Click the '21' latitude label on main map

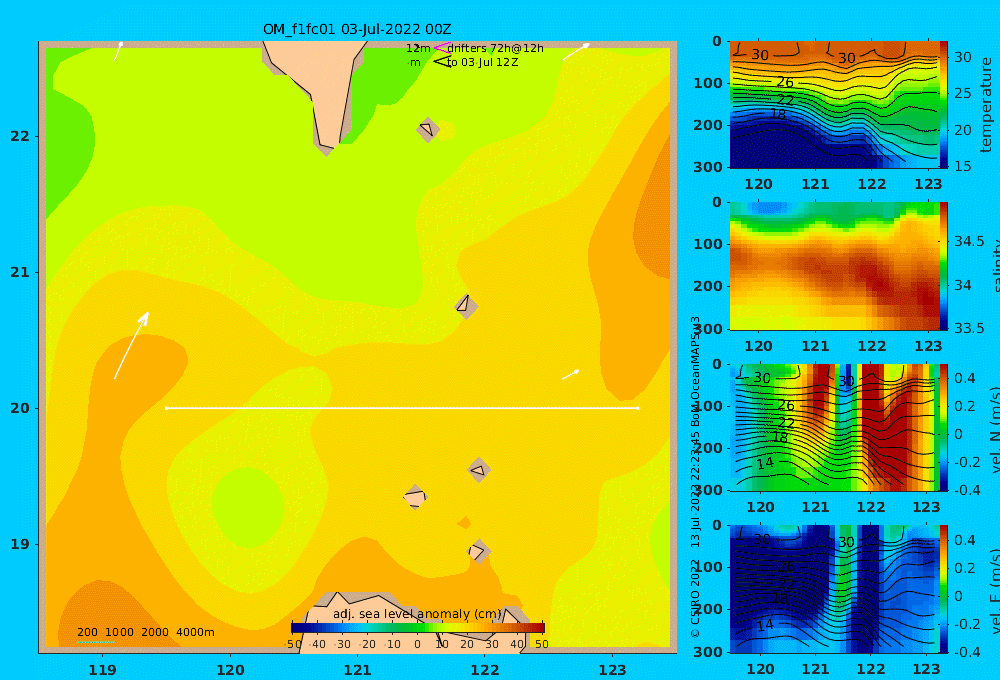(x=20, y=272)
